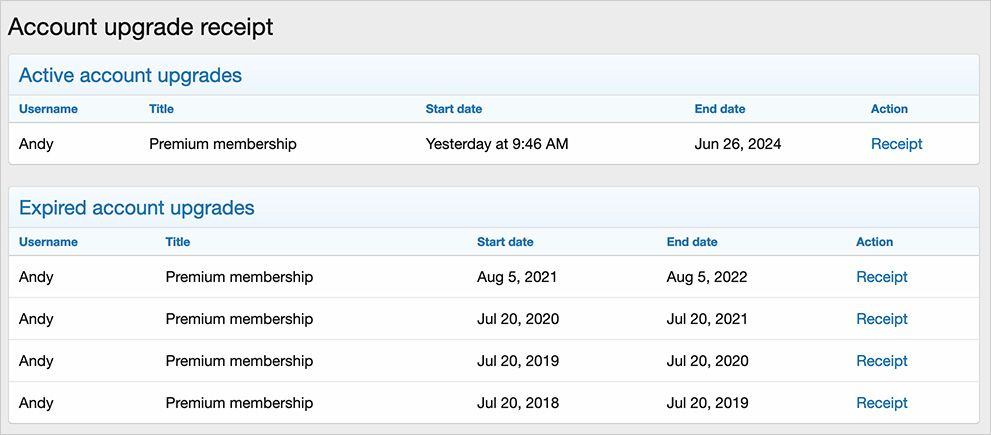Click End date header in active upgrades table
The height and width of the screenshot is (435, 991).
(x=719, y=109)
